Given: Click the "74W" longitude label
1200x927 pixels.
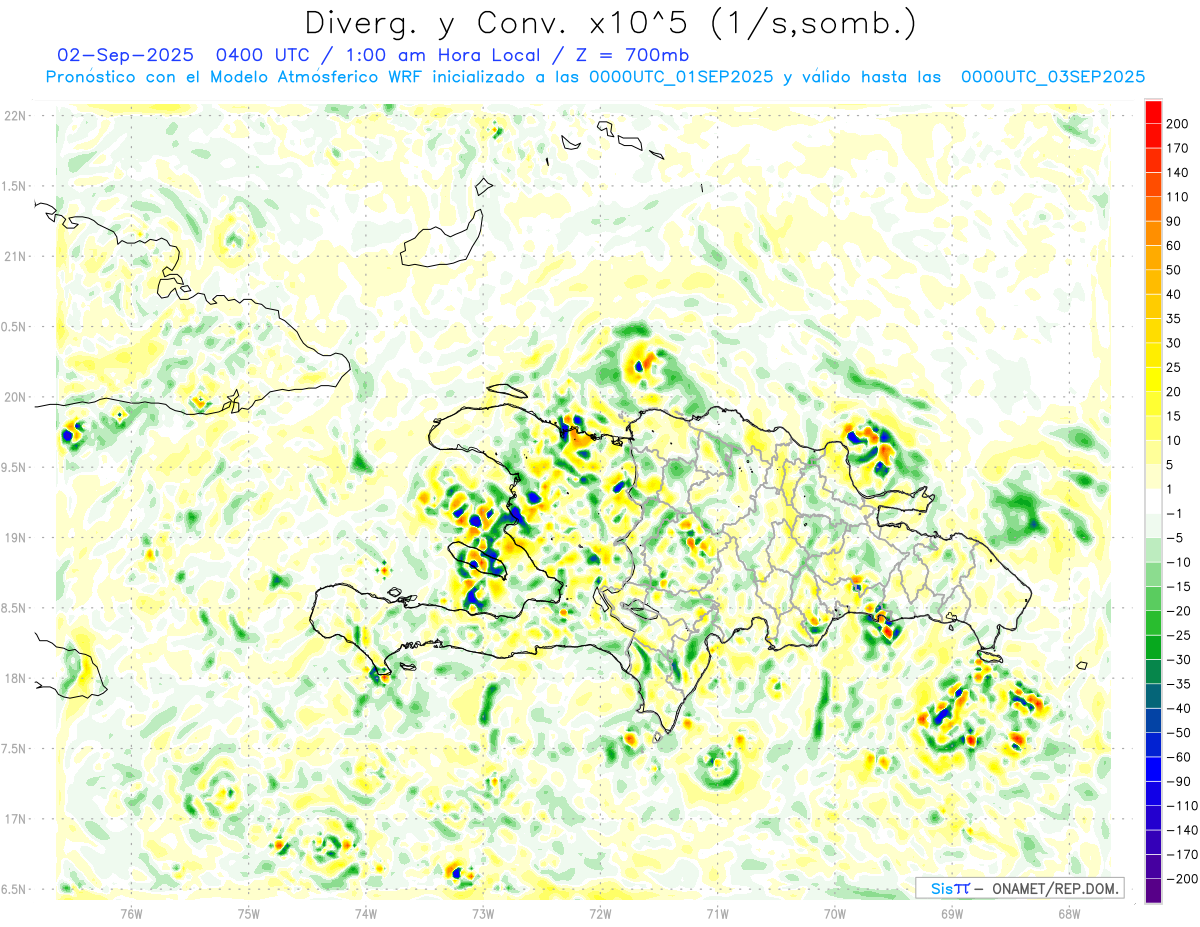Looking at the screenshot, I should pos(365,914).
